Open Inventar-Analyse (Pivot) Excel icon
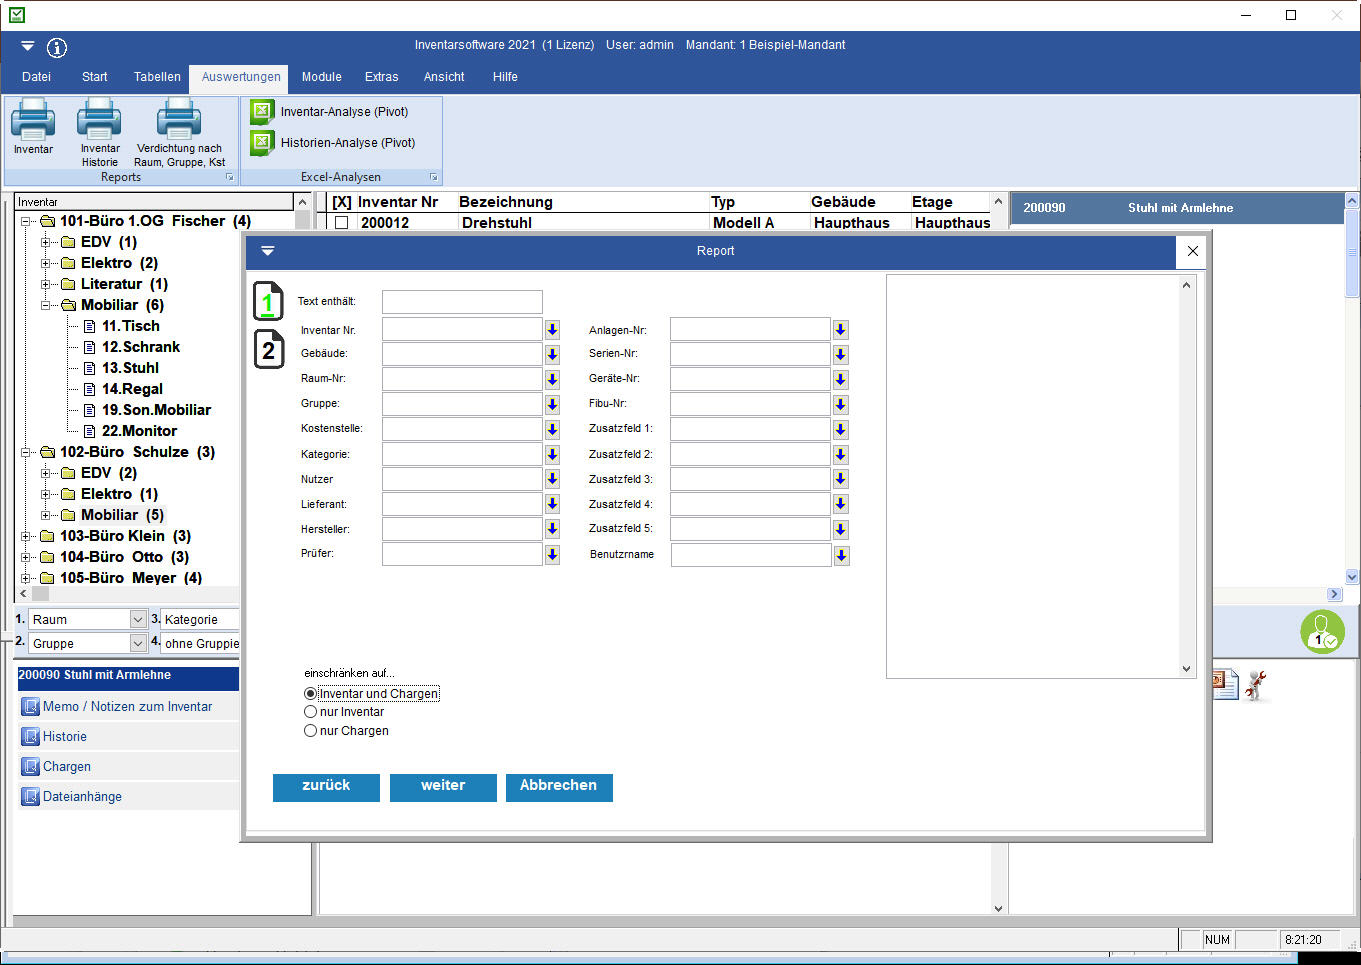 tap(262, 112)
